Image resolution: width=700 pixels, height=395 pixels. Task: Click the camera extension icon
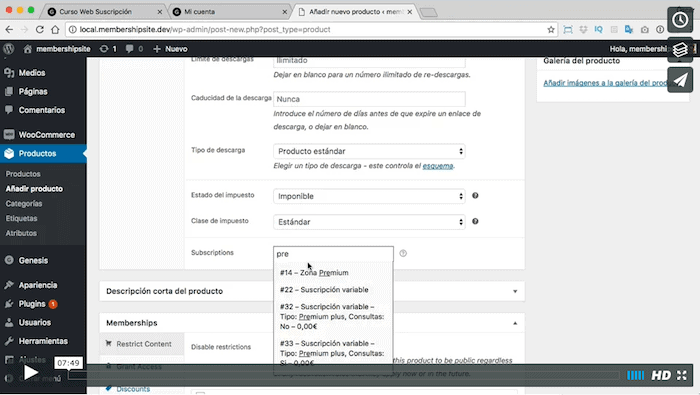point(645,29)
